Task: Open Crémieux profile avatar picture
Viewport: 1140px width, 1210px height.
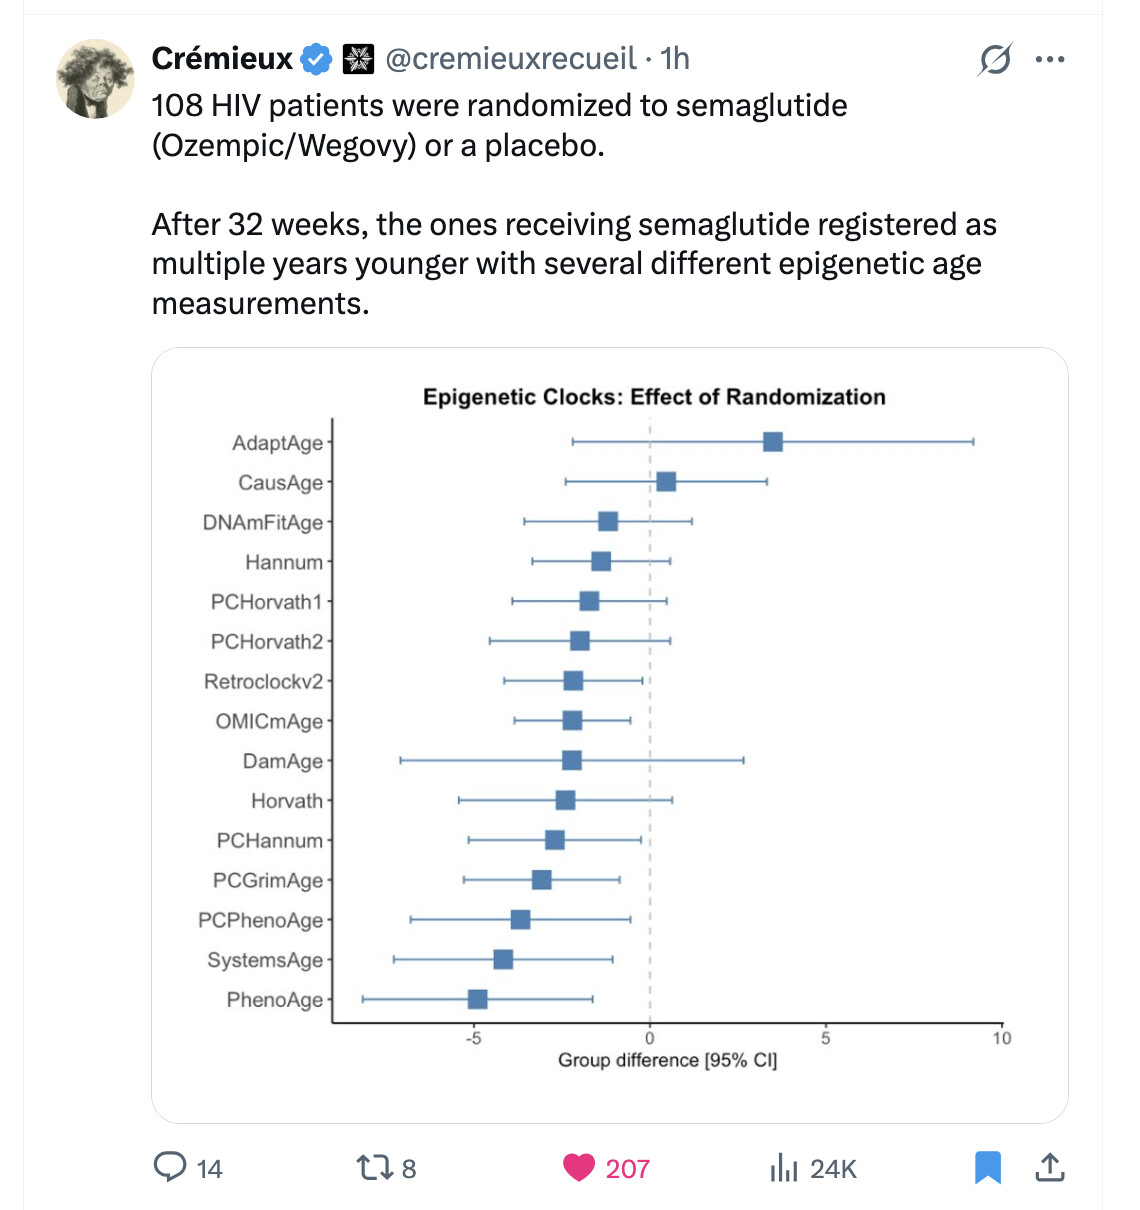Action: (95, 79)
